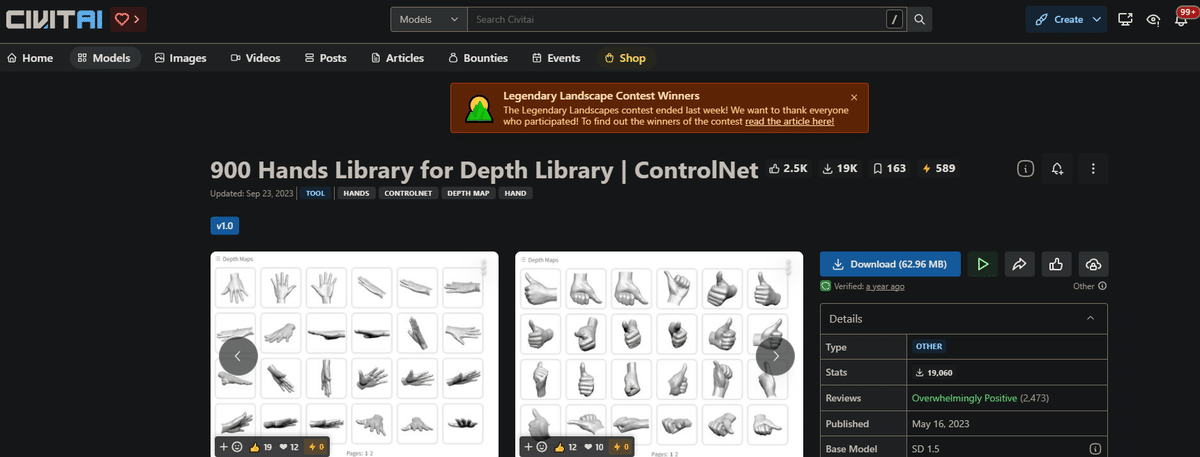Open the three-dot more options menu

pyautogui.click(x=1094, y=169)
